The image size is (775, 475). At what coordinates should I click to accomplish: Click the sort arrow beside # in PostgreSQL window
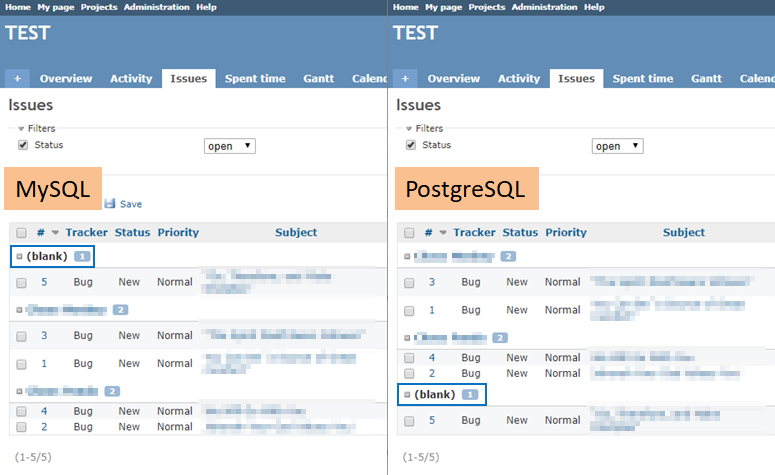(443, 233)
